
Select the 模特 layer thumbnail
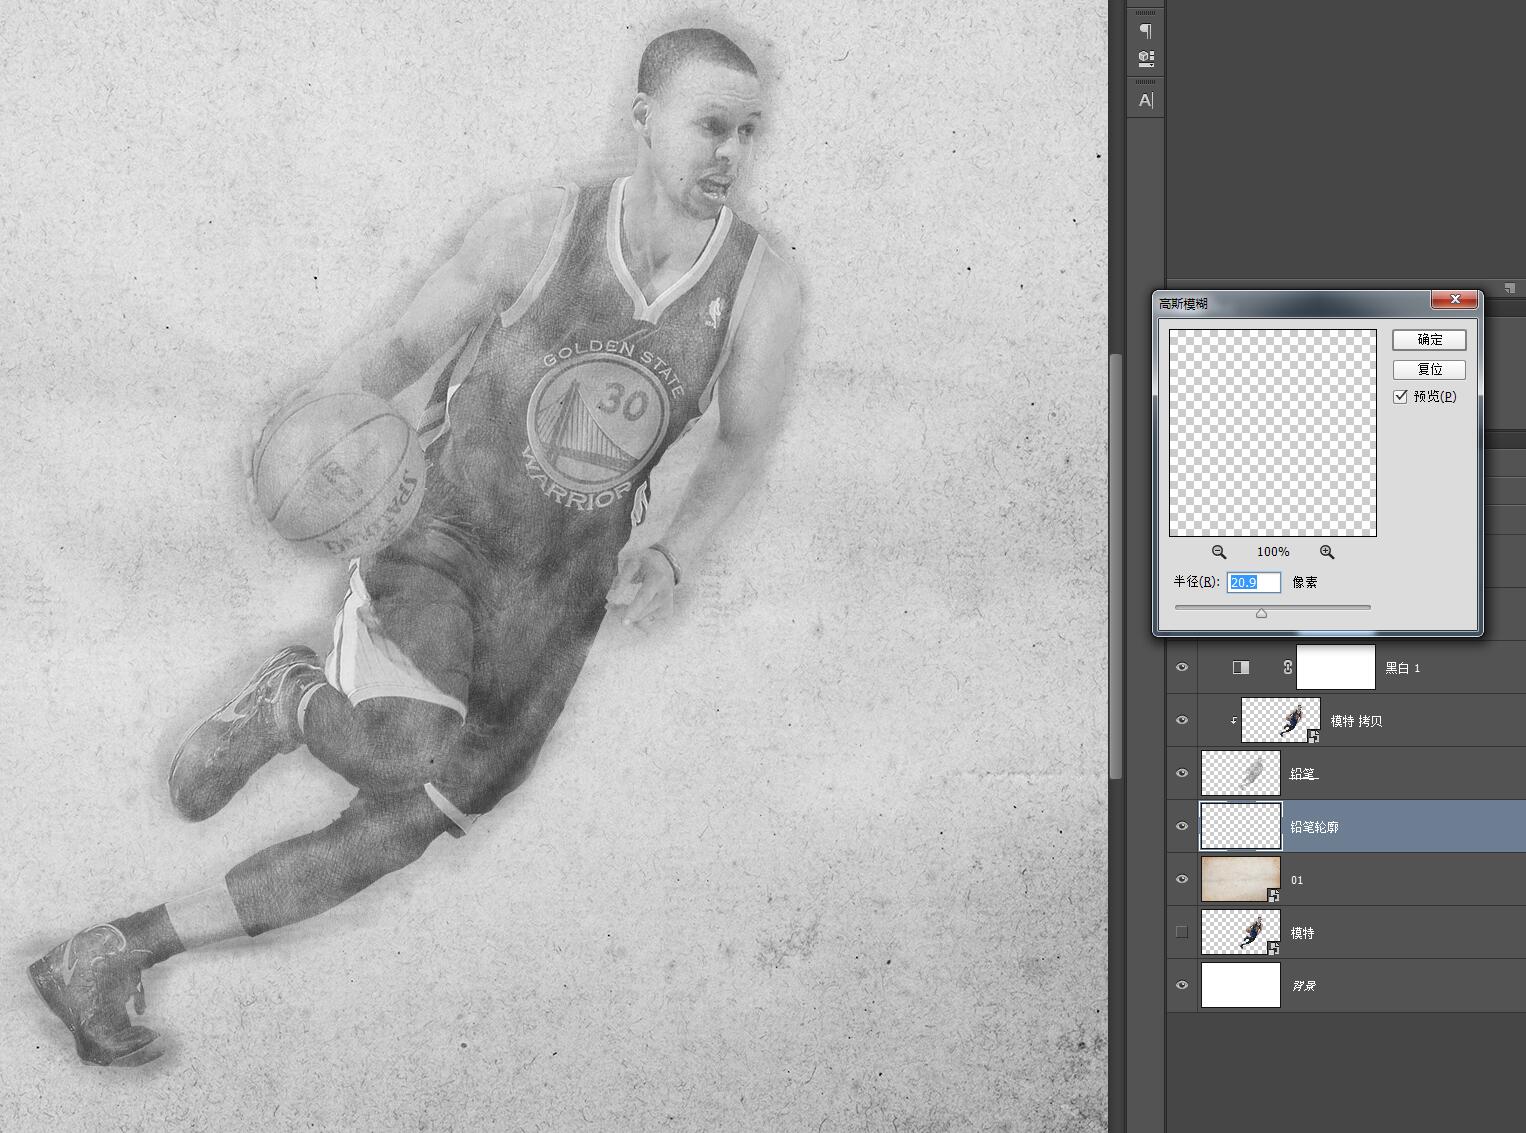tap(1241, 932)
